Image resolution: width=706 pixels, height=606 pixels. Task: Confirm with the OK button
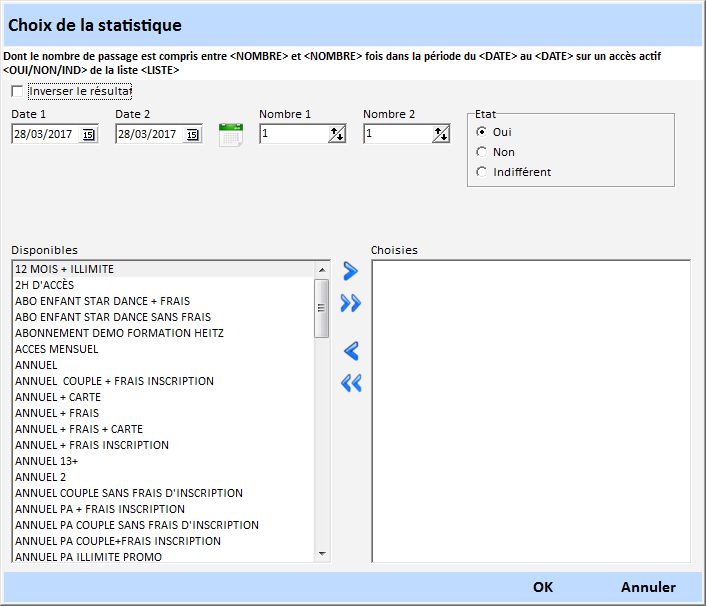(x=543, y=587)
